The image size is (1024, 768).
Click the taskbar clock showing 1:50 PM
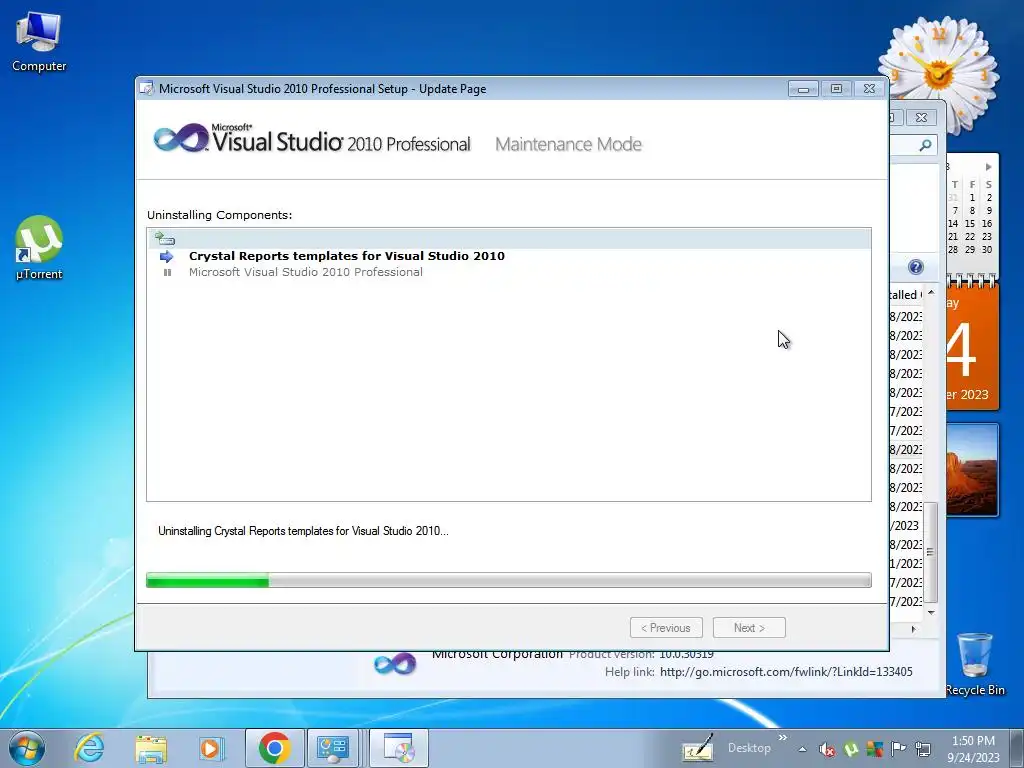coord(973,749)
